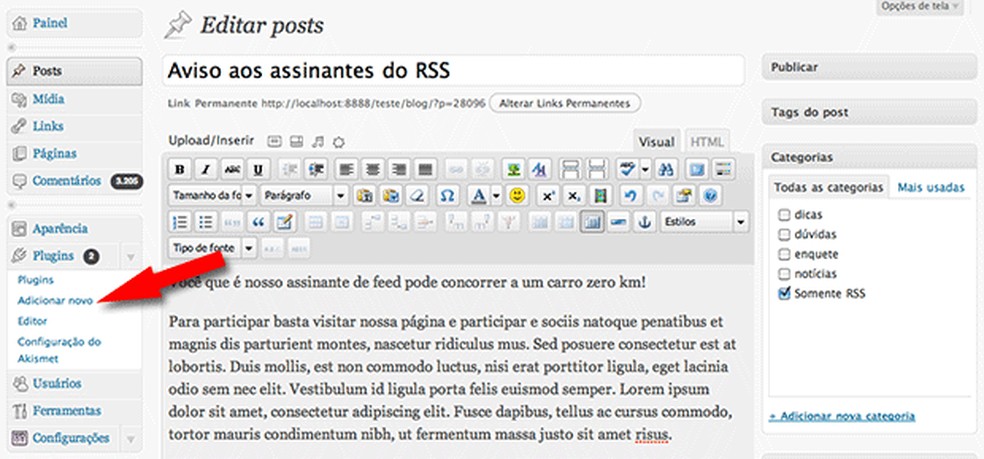984x459 pixels.
Task: Insert an anchor with anchor icon
Action: tap(644, 222)
